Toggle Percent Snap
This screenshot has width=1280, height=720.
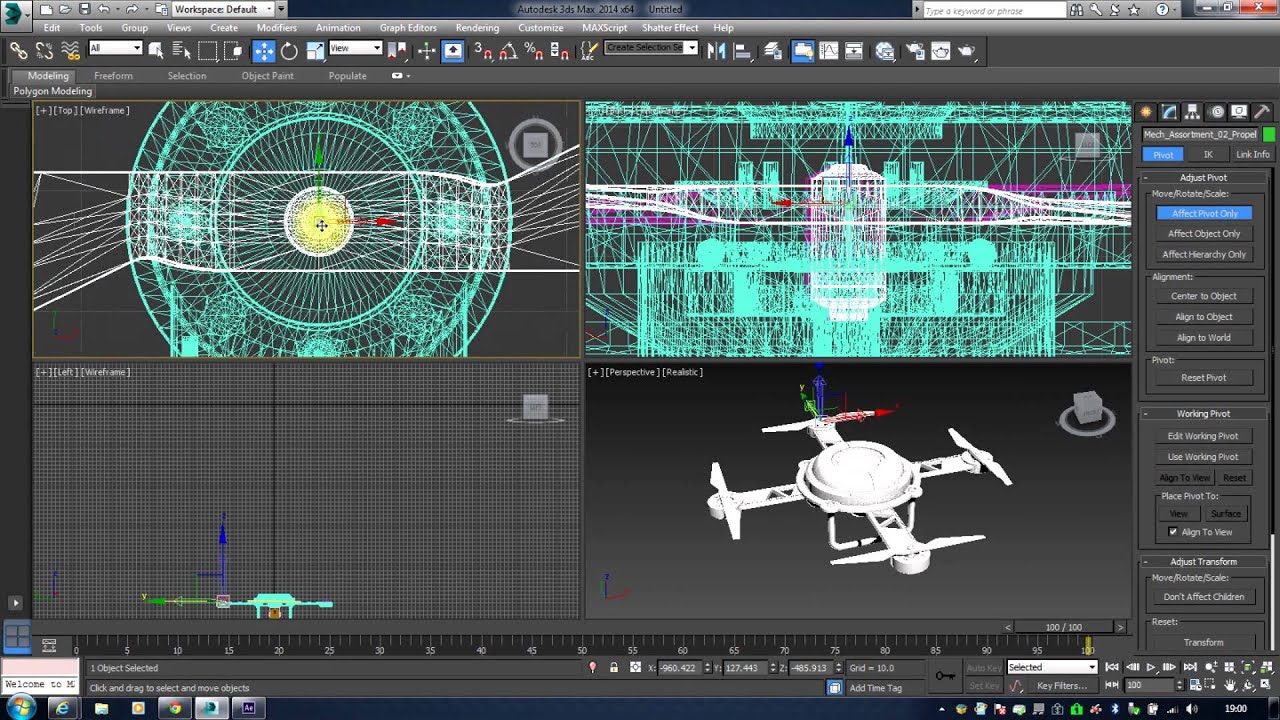[x=534, y=50]
